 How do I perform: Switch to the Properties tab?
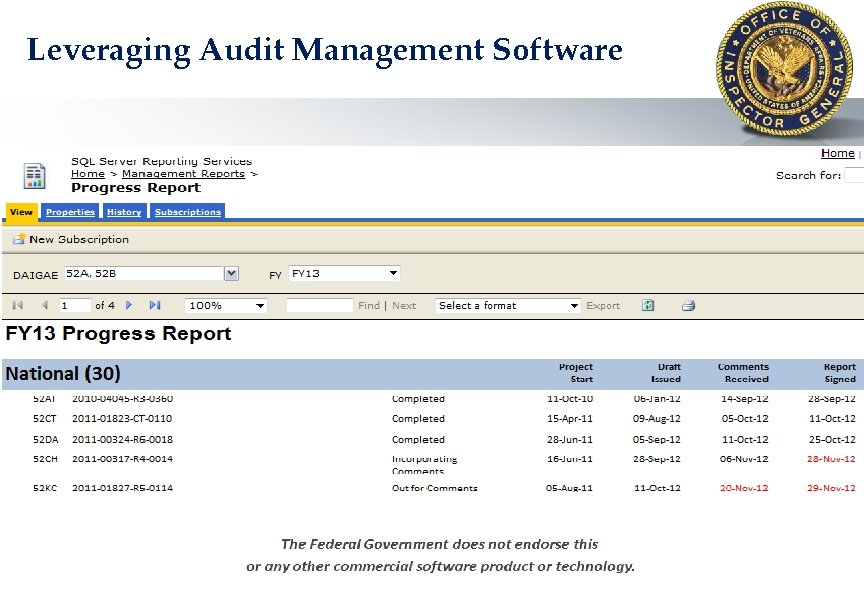pyautogui.click(x=71, y=212)
